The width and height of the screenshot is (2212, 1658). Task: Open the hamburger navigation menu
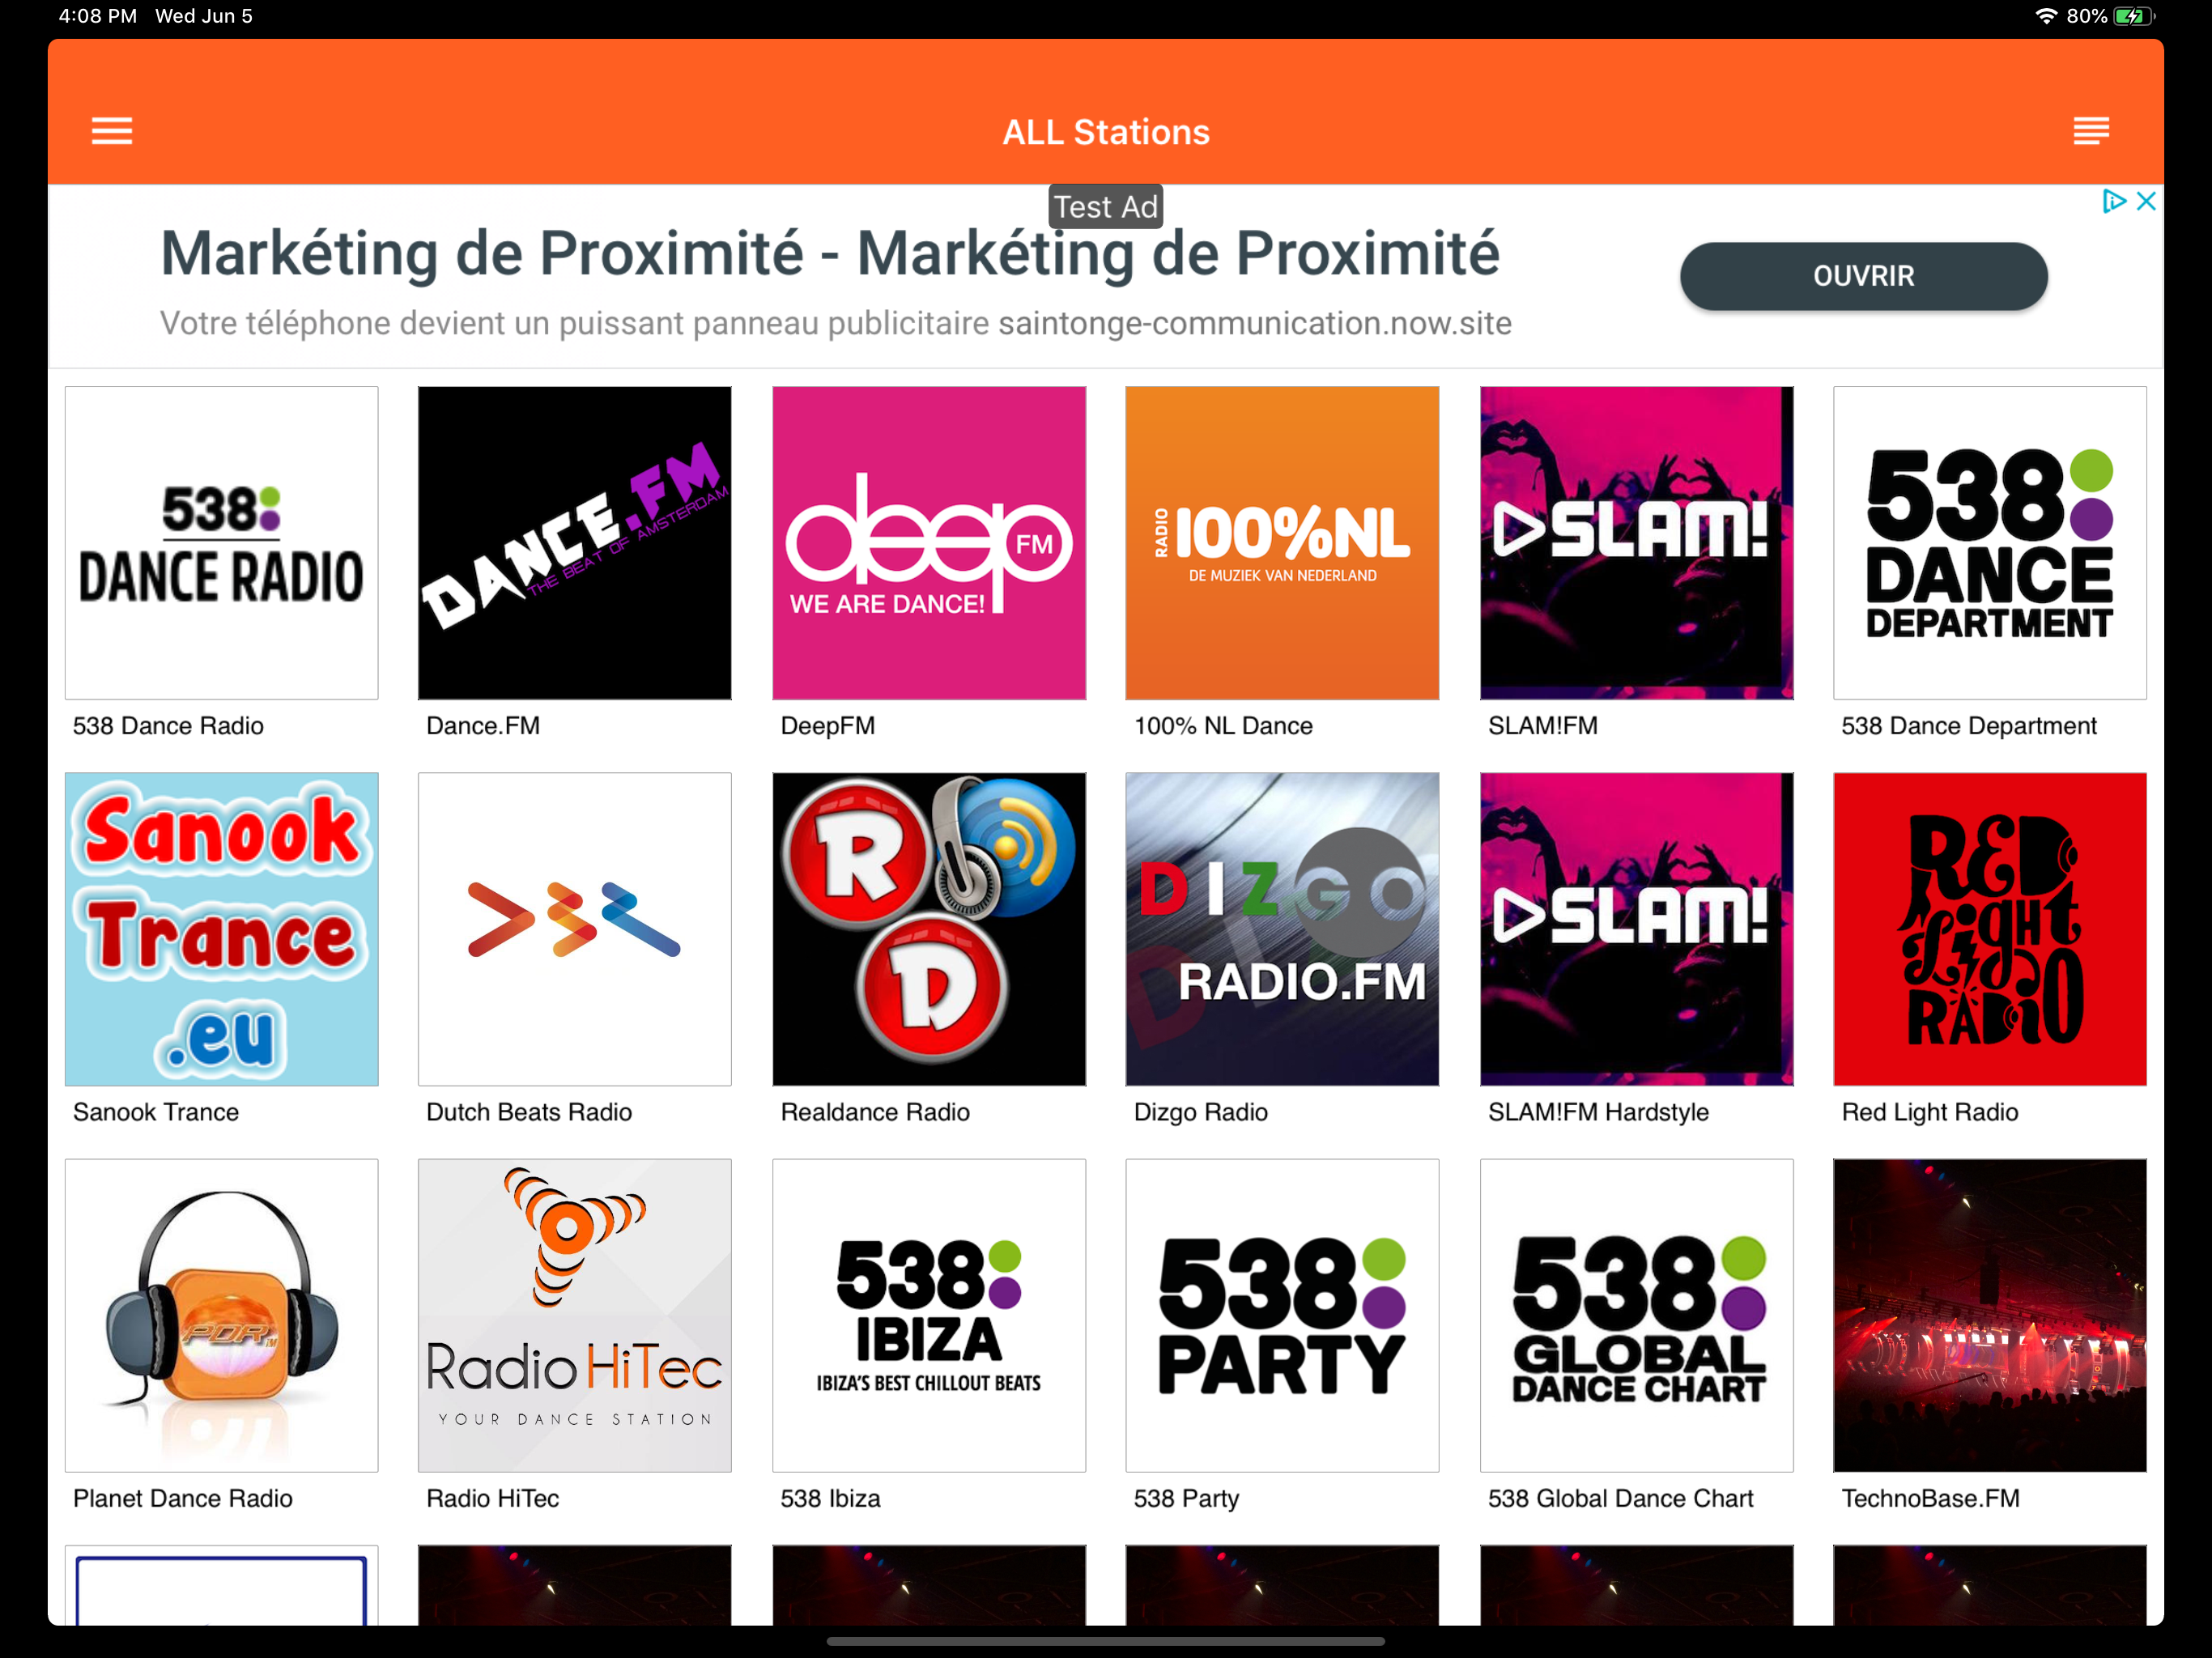click(x=112, y=131)
